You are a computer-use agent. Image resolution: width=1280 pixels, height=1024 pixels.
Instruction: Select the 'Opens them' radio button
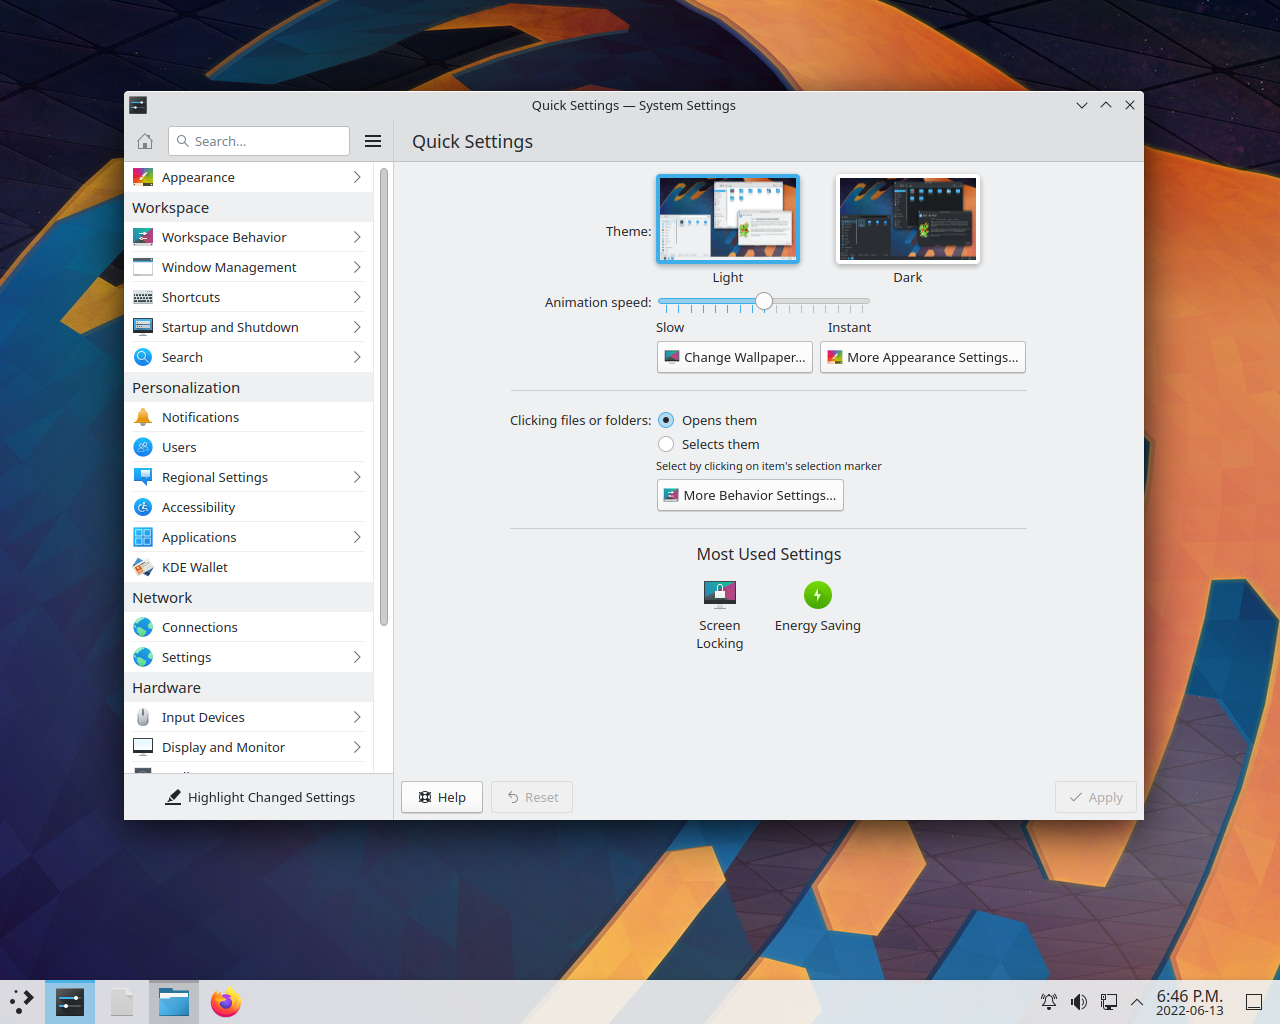click(666, 420)
